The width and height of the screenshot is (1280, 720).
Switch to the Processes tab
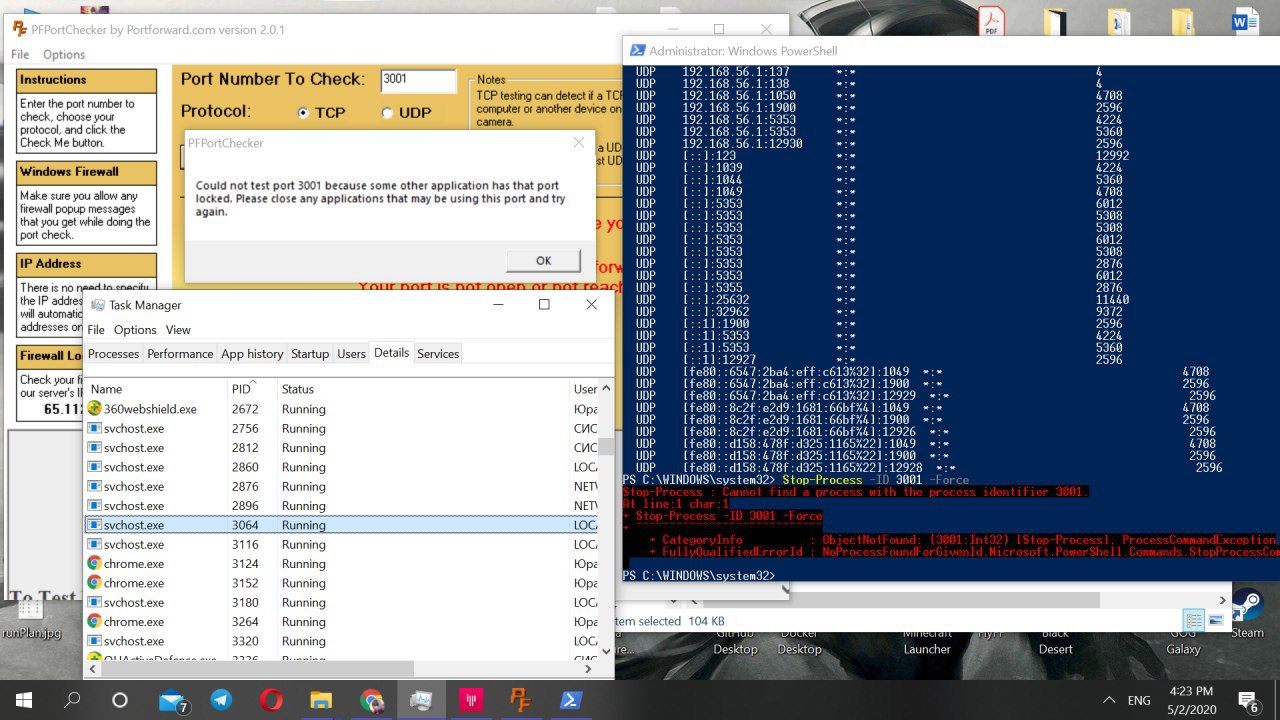(x=114, y=354)
